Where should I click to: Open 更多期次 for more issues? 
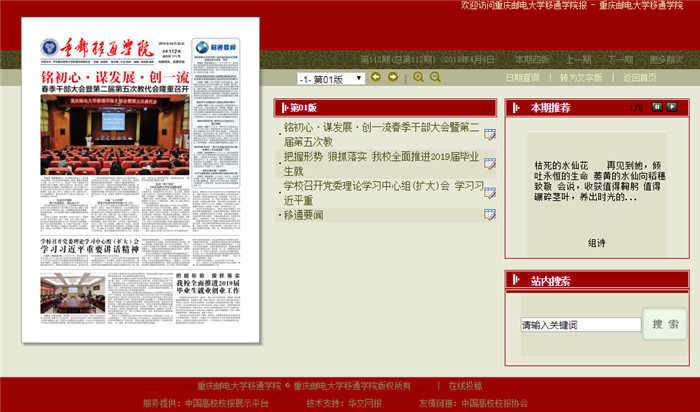pos(666,59)
